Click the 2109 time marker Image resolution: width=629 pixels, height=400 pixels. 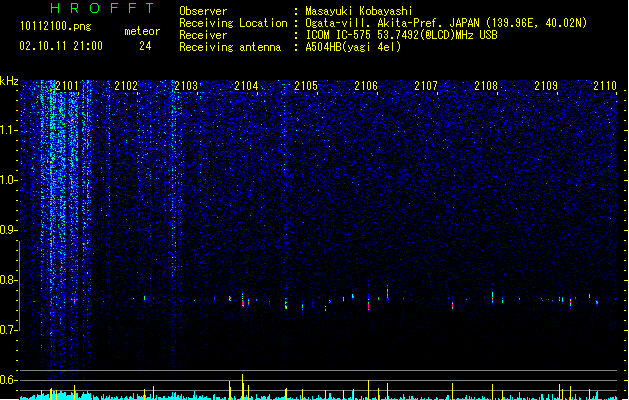pos(546,86)
